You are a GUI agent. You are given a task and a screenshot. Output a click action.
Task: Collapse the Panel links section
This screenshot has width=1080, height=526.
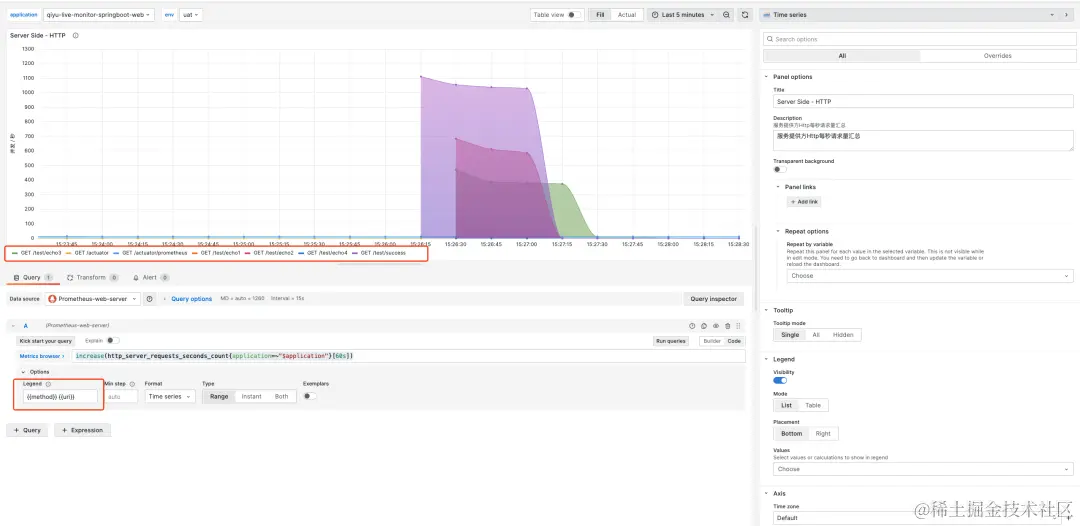[x=777, y=187]
